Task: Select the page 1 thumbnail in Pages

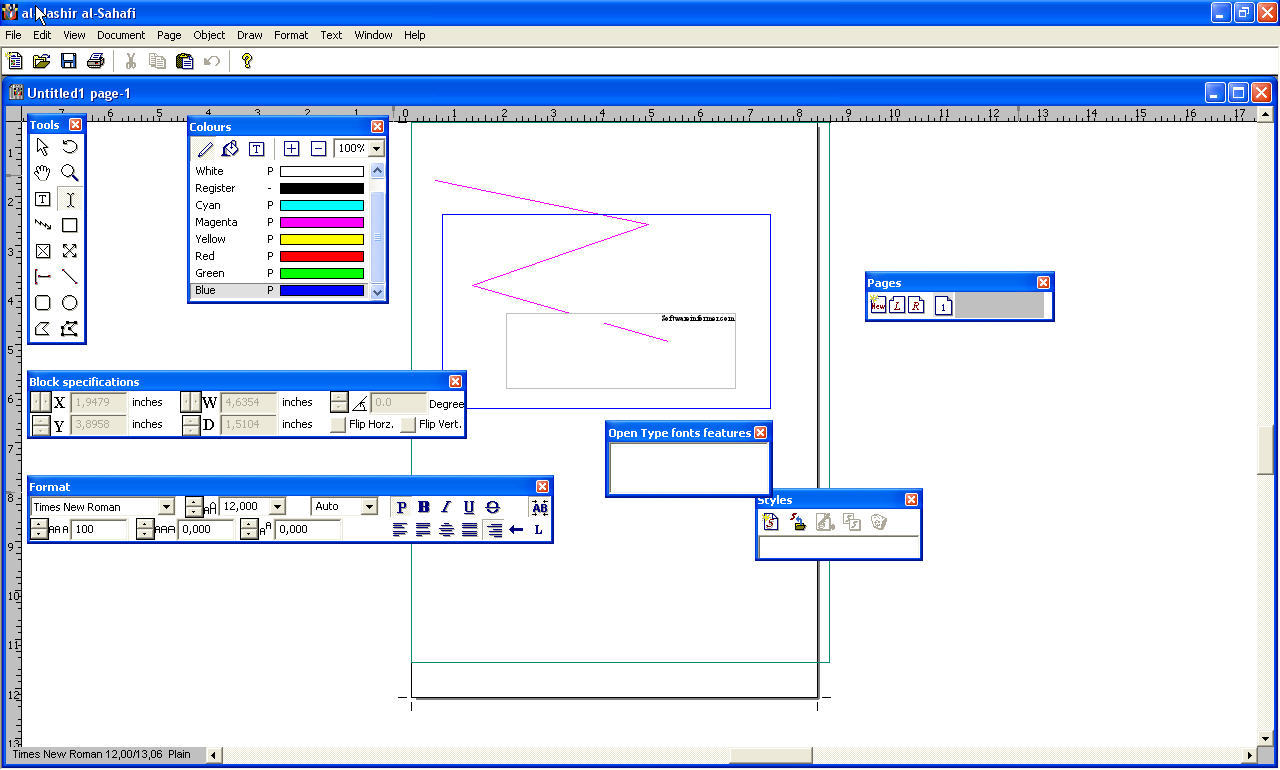Action: [943, 306]
